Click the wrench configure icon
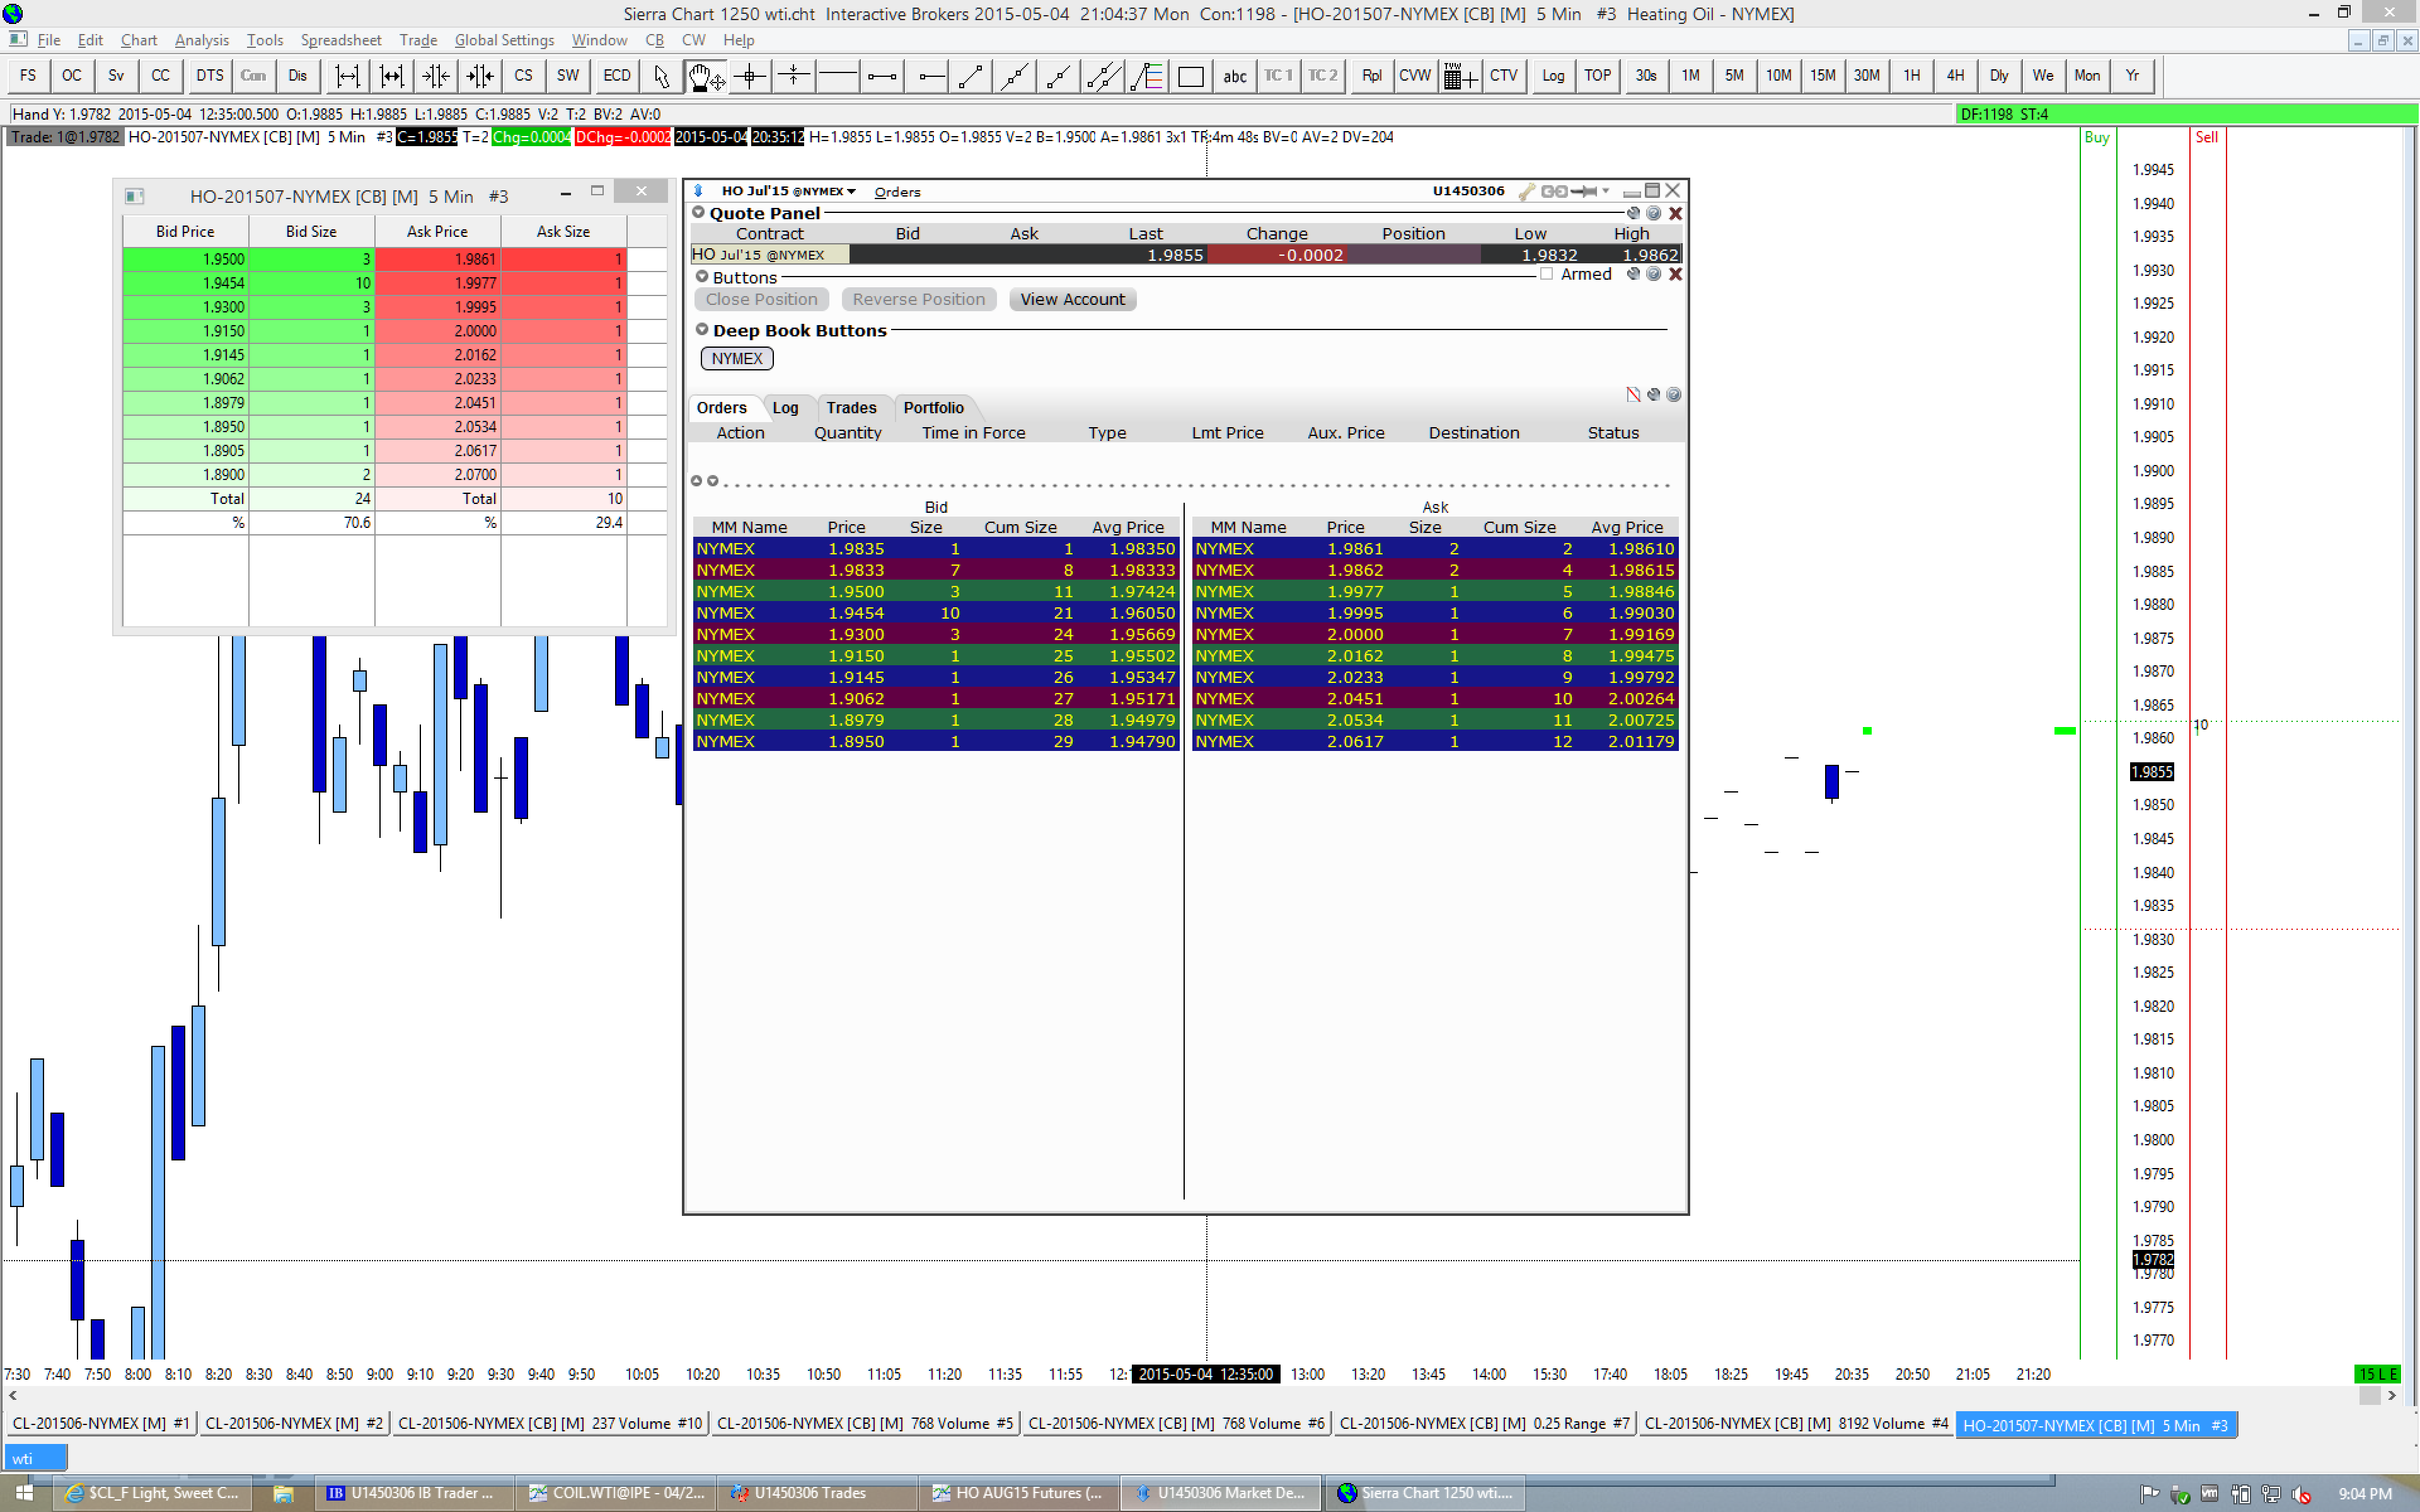Screen dimensions: 2420x1512 [1526, 191]
